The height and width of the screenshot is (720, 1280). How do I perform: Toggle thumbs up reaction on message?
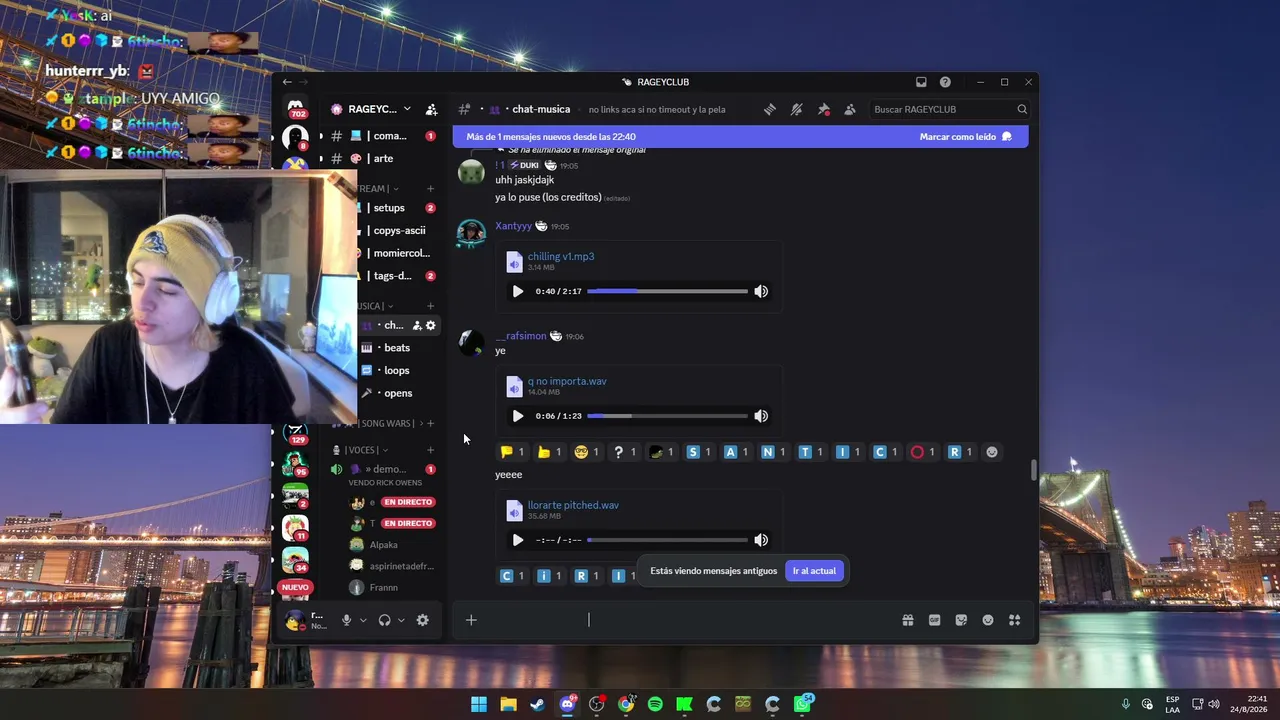(x=550, y=452)
